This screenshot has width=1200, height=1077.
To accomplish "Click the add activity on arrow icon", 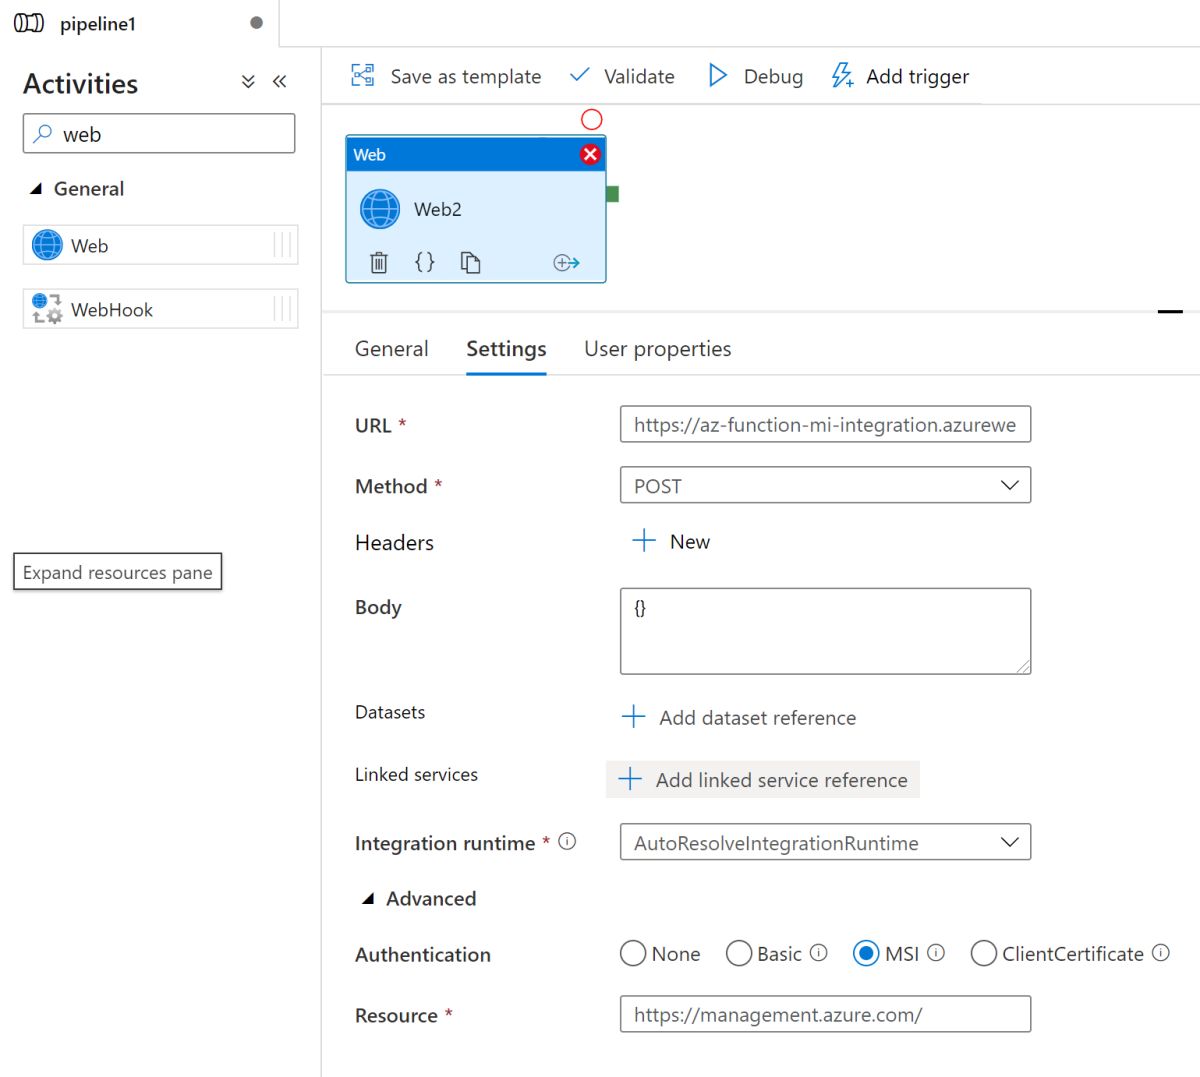I will click(x=566, y=263).
